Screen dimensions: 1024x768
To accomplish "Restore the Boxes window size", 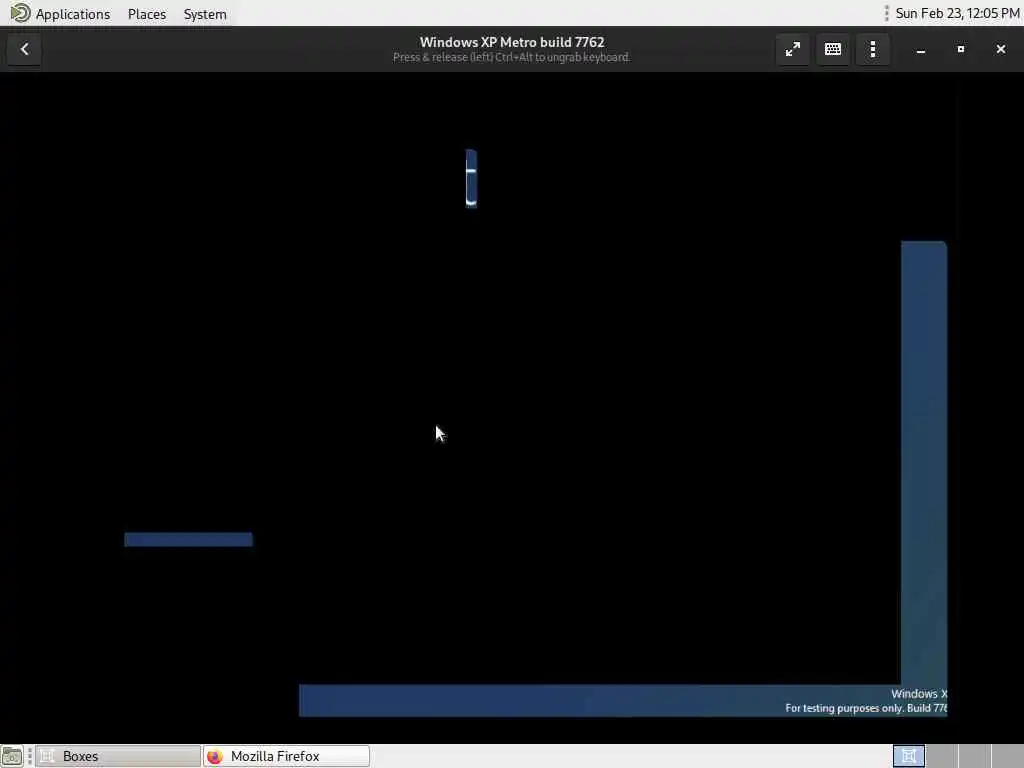I will click(x=961, y=49).
